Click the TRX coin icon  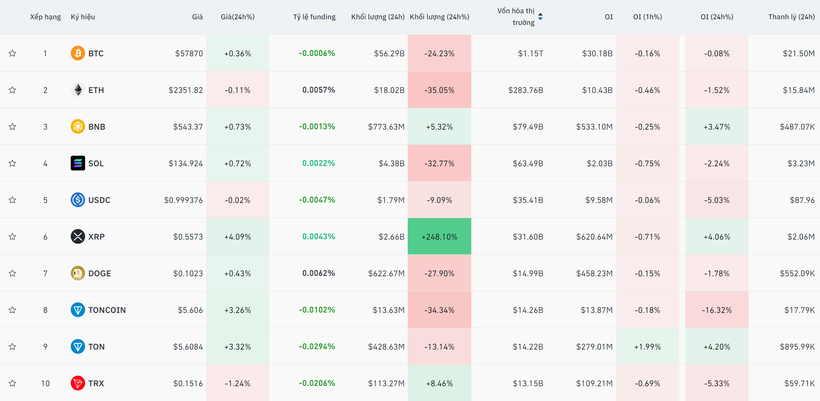pyautogui.click(x=77, y=383)
